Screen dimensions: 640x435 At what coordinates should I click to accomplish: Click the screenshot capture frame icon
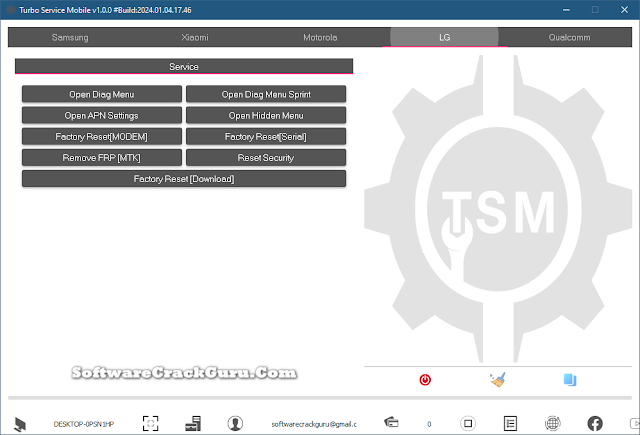[151, 424]
